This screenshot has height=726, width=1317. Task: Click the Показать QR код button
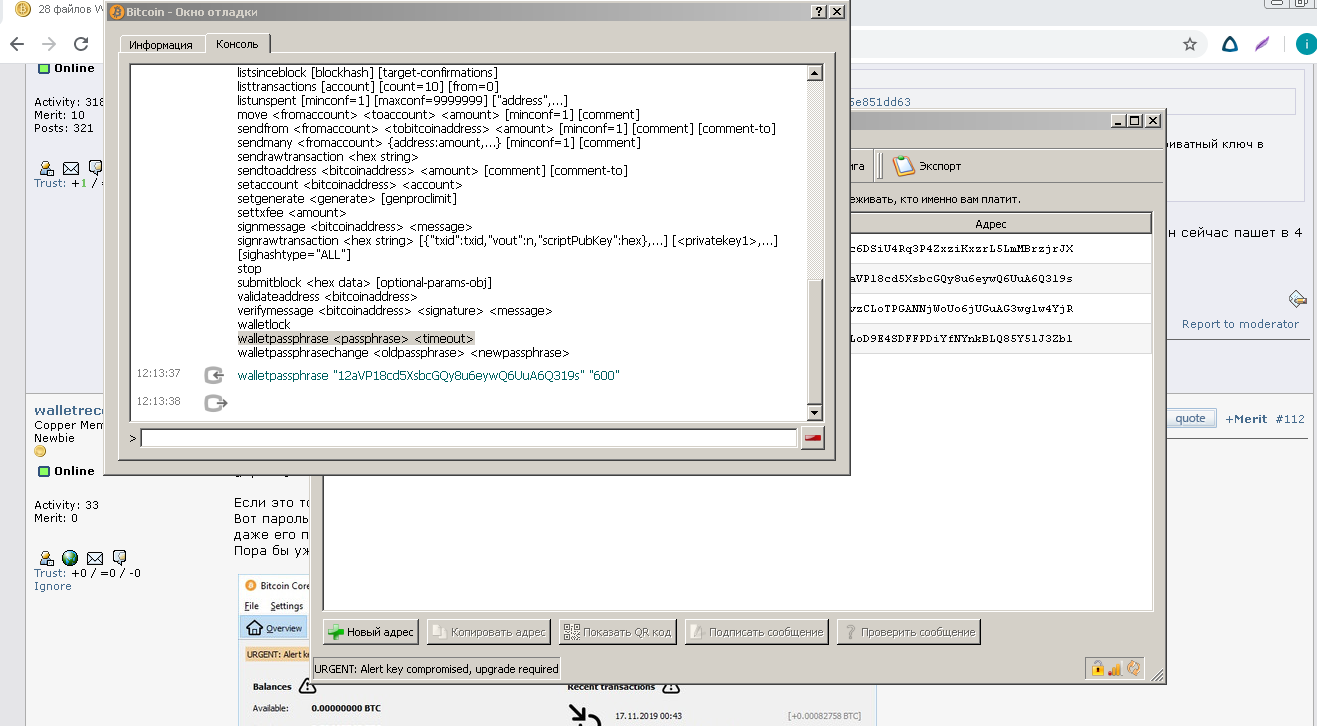617,632
